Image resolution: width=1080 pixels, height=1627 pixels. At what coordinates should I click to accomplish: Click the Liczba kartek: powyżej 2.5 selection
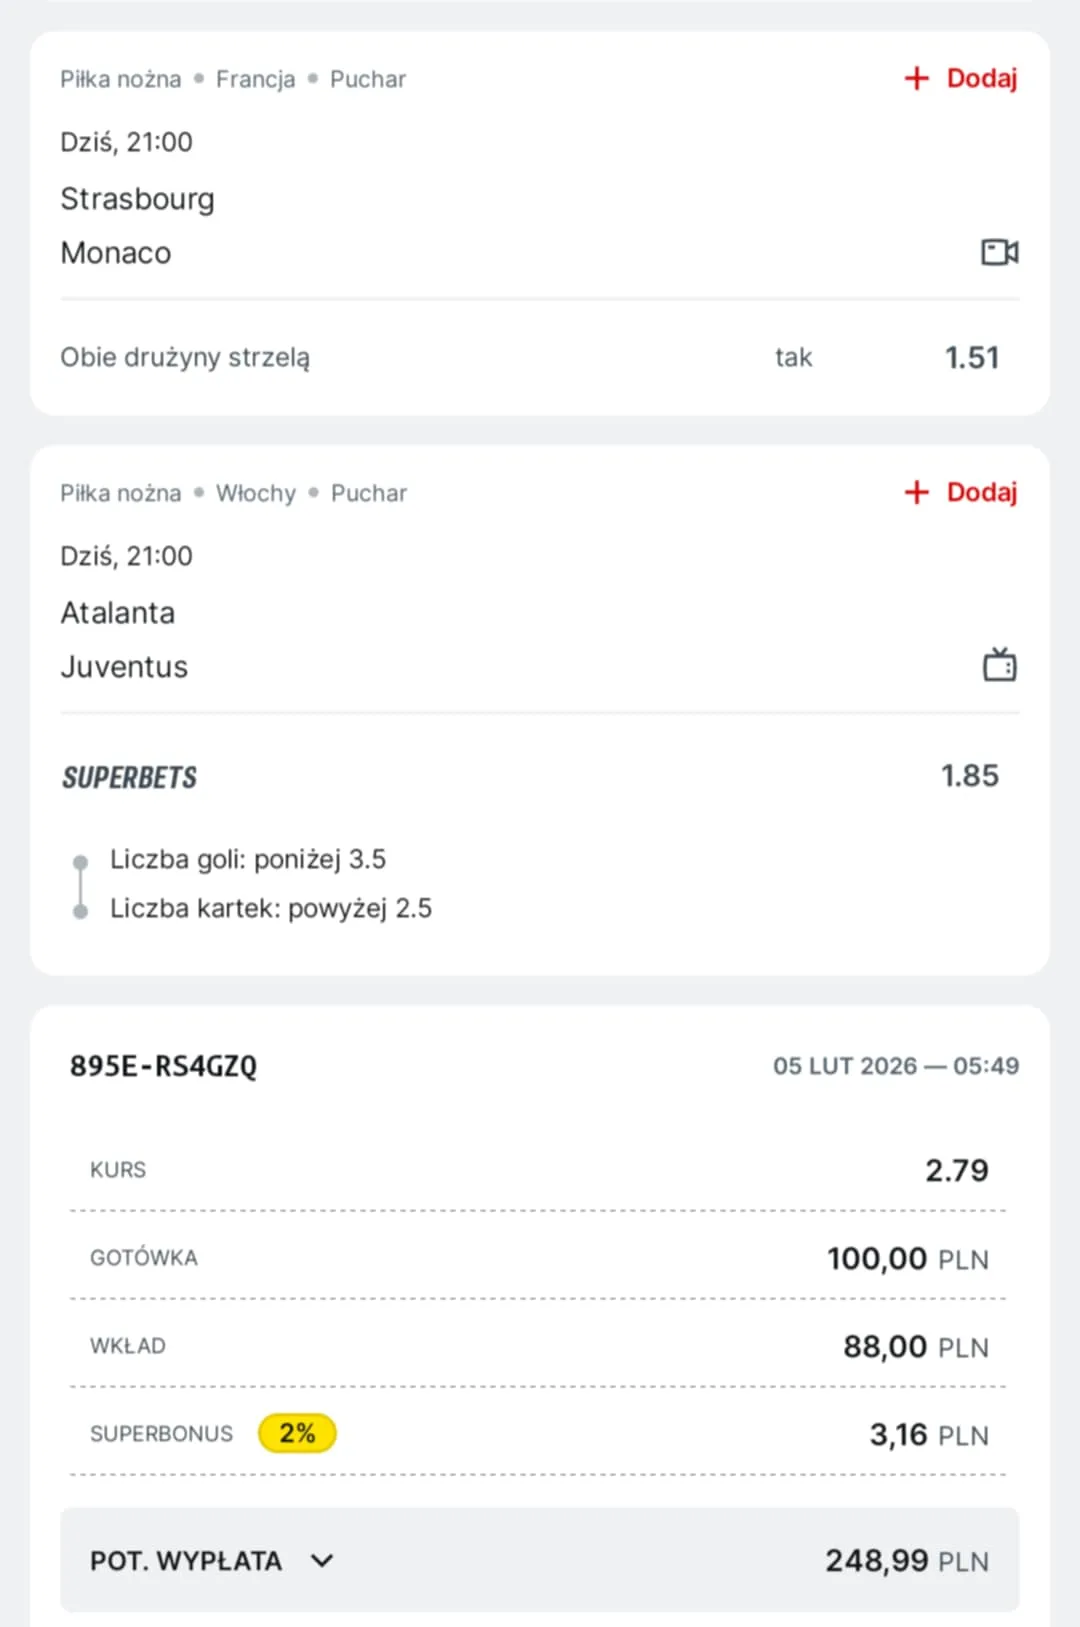pyautogui.click(x=271, y=908)
